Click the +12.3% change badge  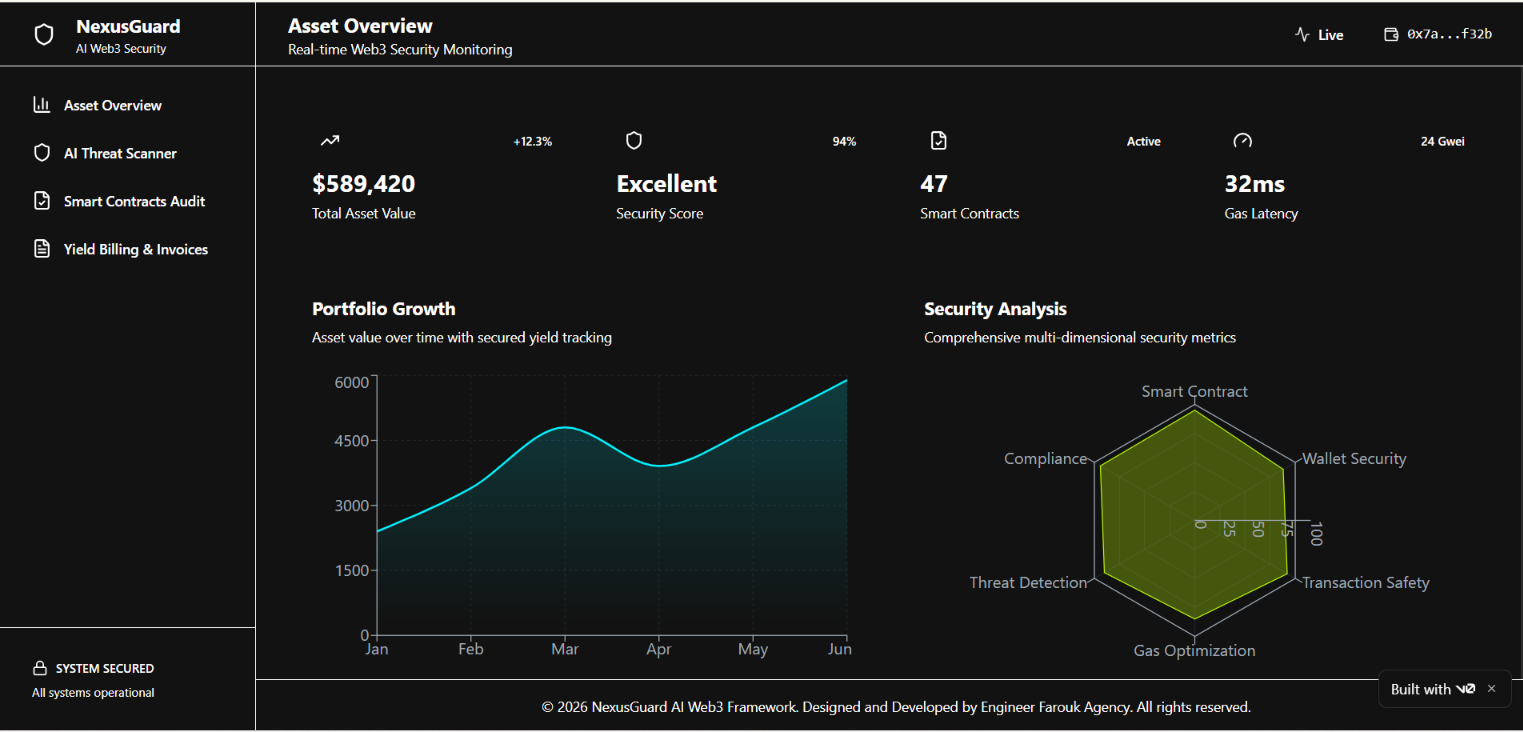pyautogui.click(x=533, y=142)
